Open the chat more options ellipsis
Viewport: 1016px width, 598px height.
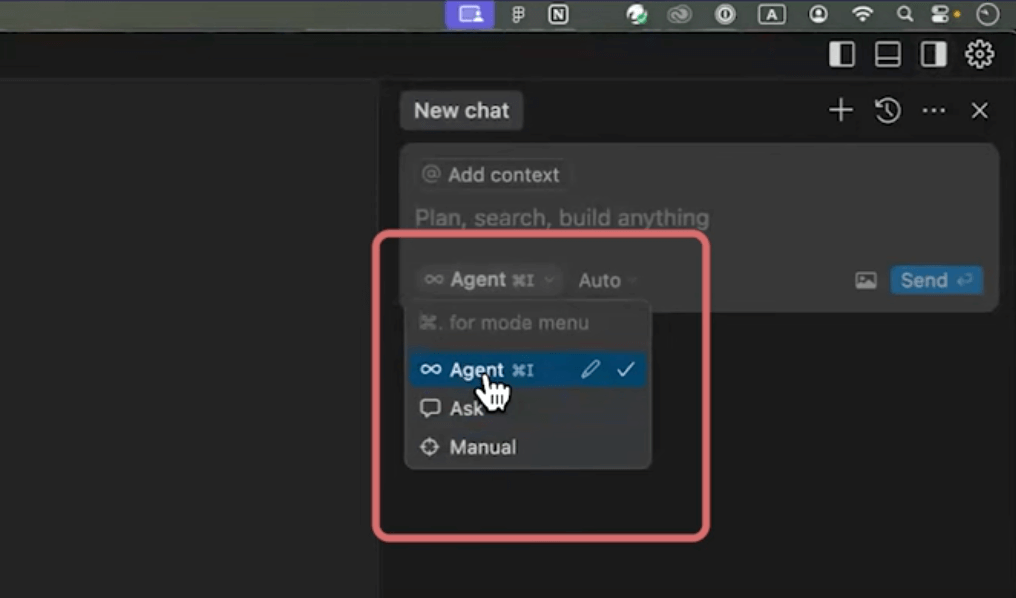[x=934, y=110]
